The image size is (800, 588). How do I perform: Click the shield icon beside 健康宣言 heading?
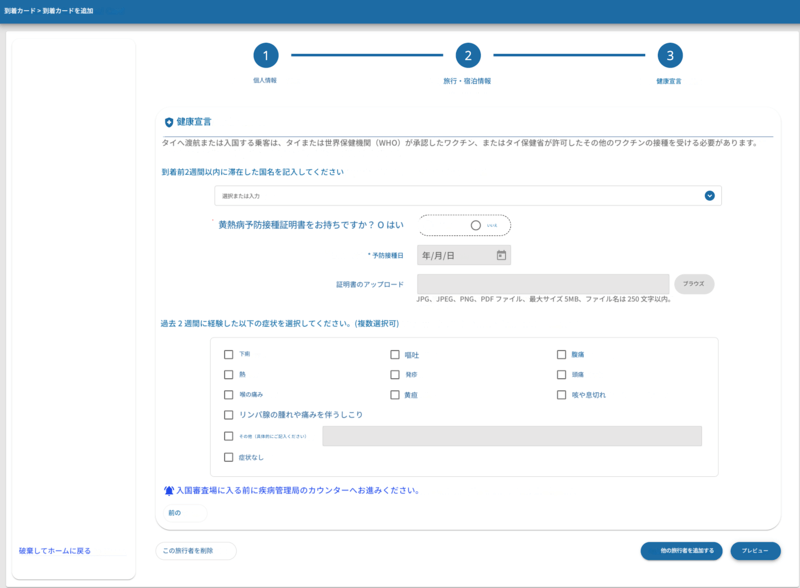(x=169, y=122)
